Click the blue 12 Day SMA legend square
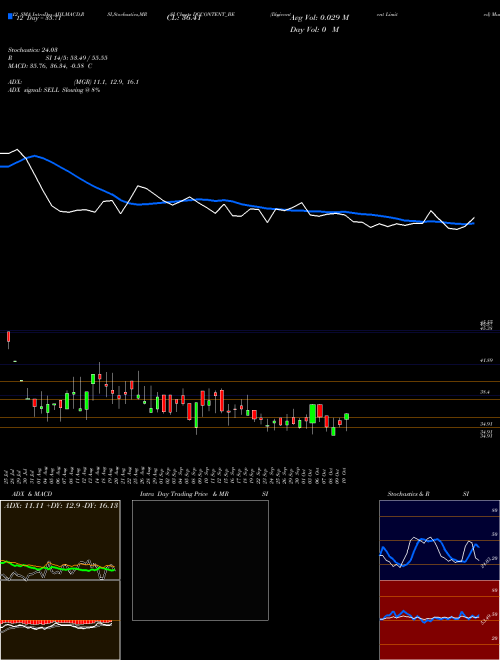 point(10,17)
